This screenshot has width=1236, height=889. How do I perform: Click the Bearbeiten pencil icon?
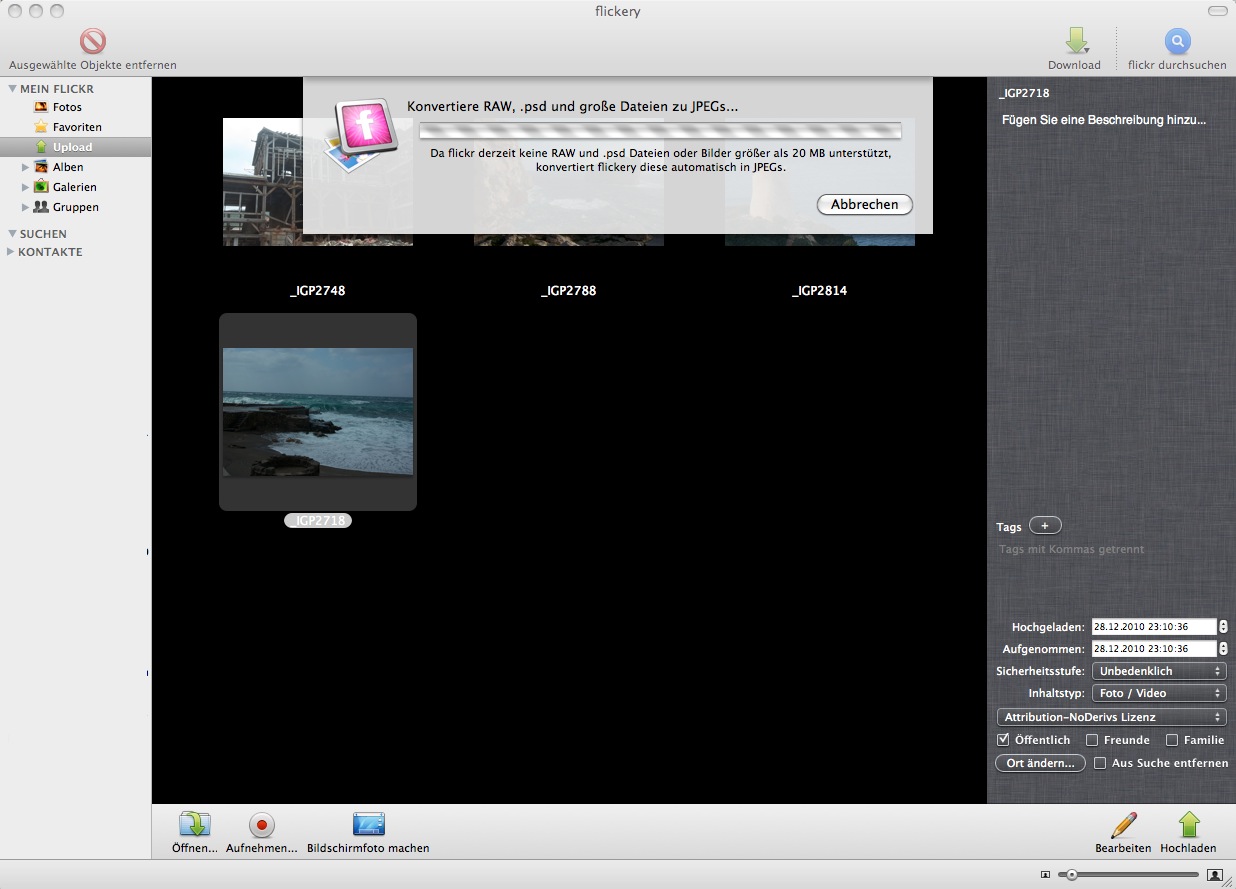(1123, 825)
